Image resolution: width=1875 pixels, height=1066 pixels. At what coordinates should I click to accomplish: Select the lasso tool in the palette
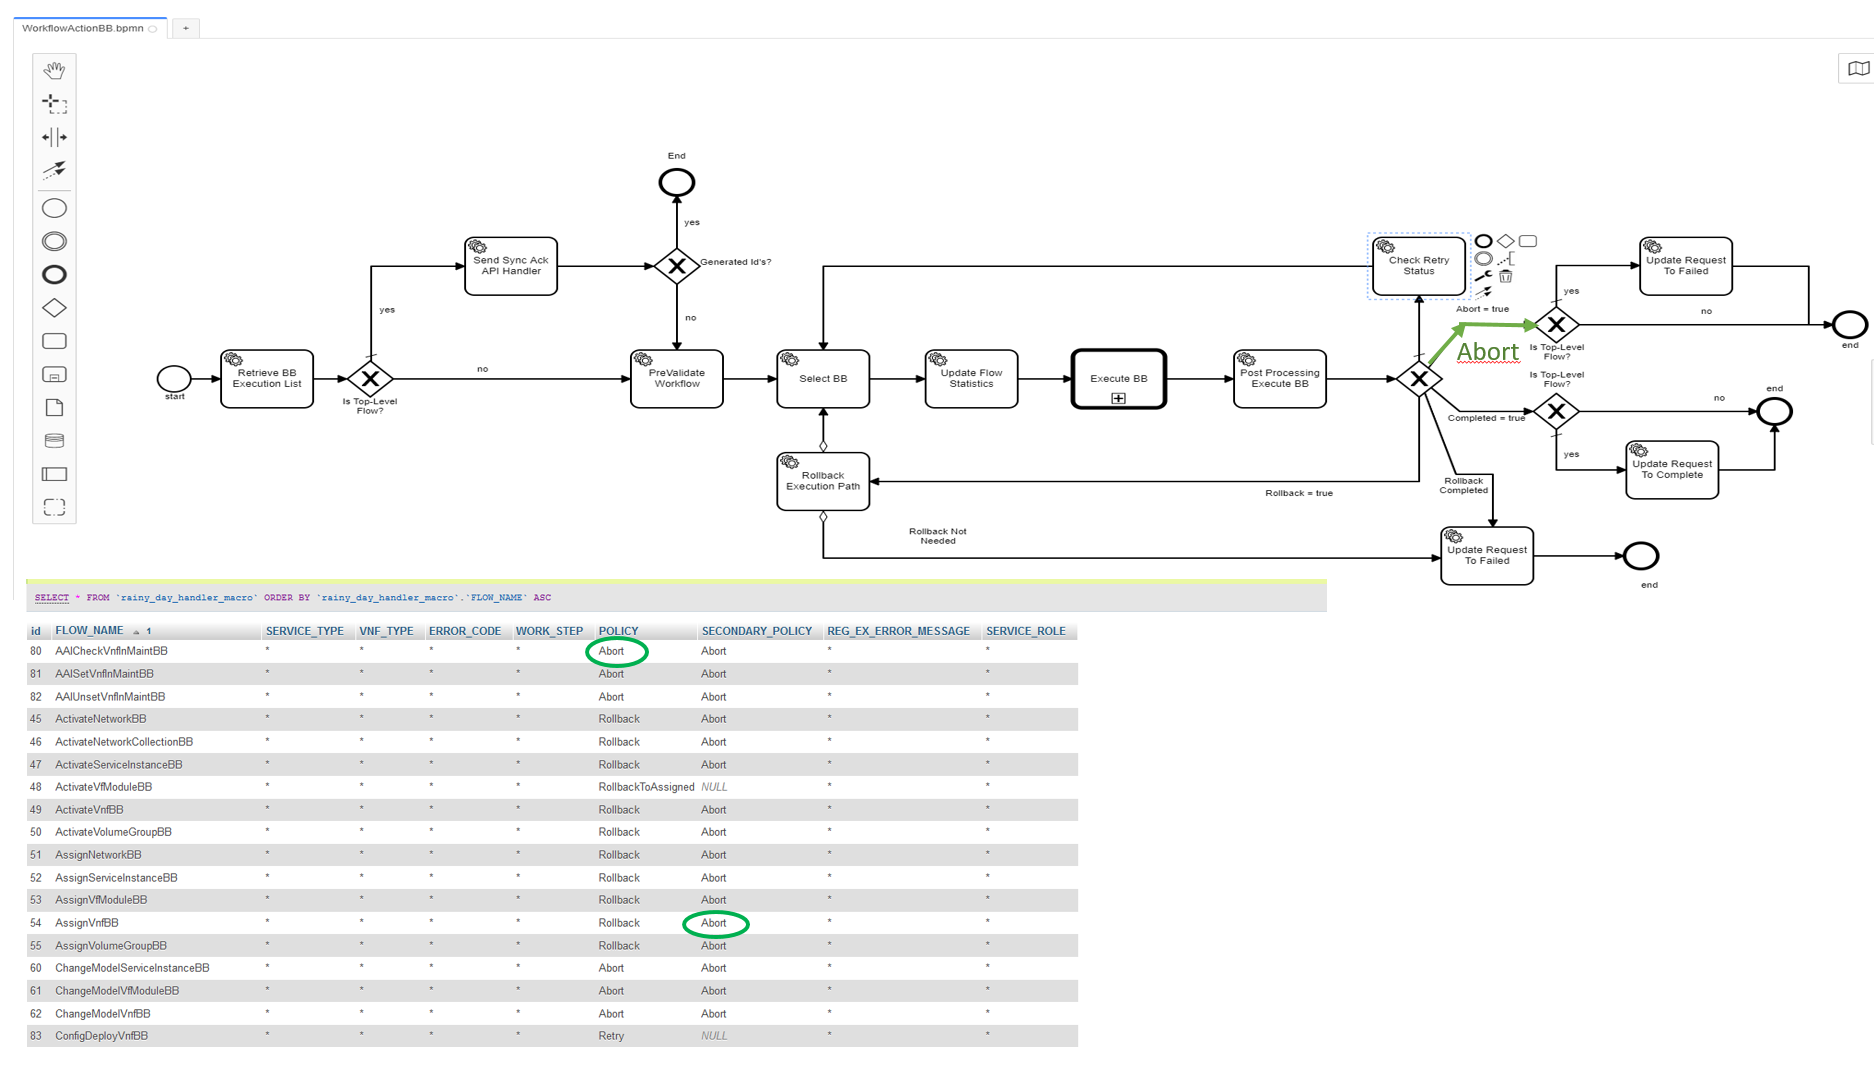54,104
